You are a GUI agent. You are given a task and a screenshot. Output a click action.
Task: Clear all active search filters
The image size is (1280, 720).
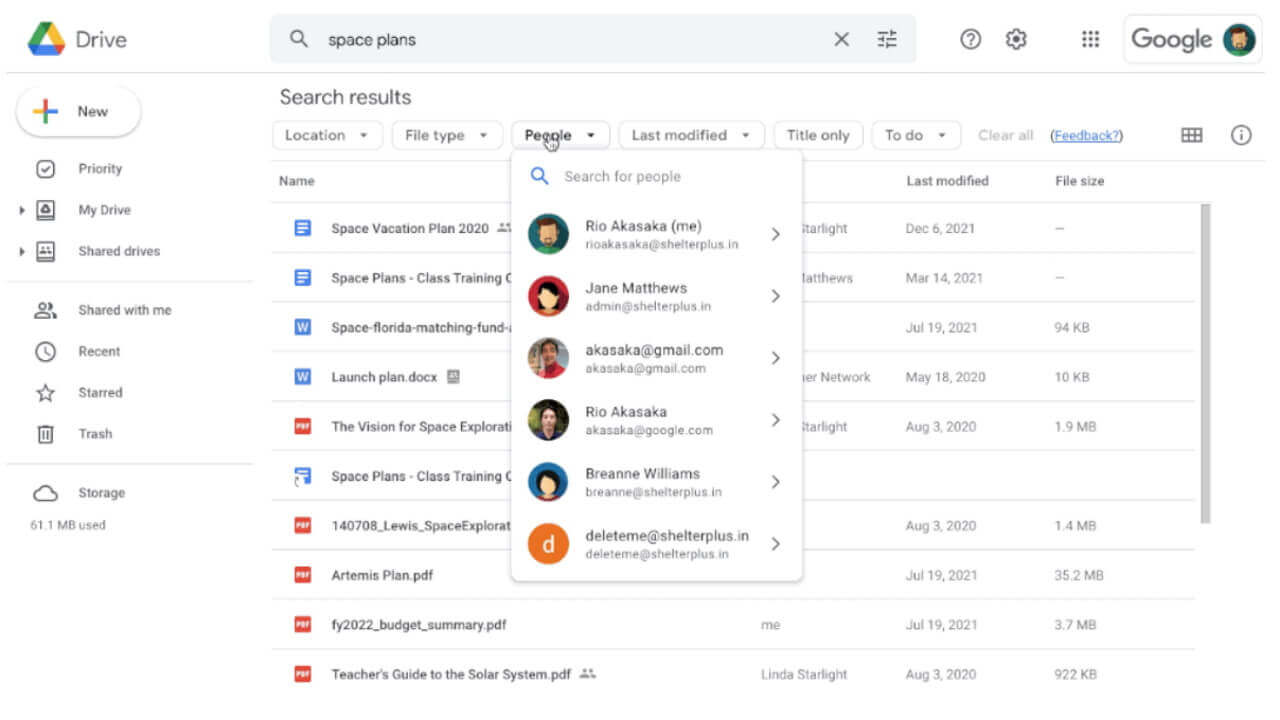click(1005, 134)
